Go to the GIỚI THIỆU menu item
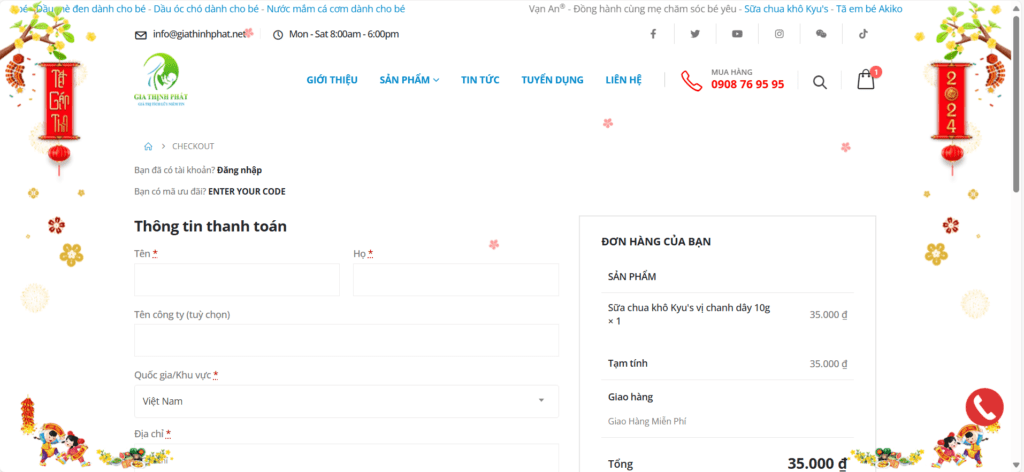This screenshot has height=472, width=1024. 332,80
